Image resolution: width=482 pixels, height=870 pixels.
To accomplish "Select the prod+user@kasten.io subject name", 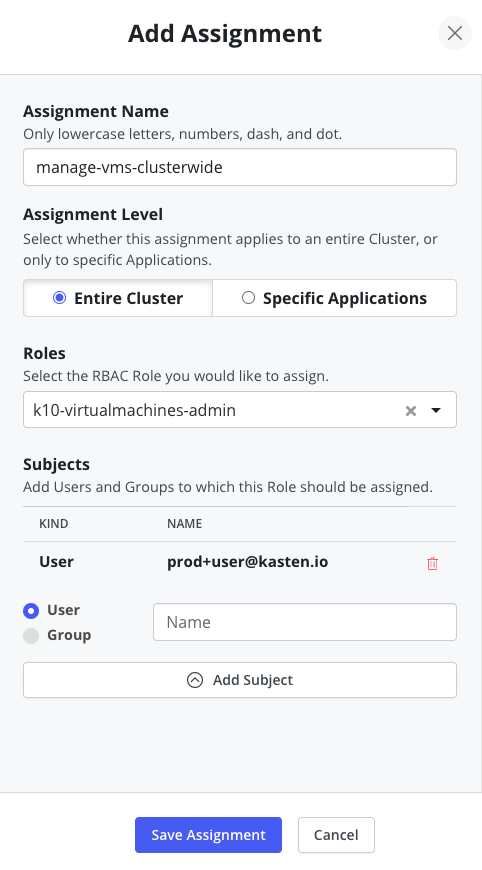I will coord(247,562).
